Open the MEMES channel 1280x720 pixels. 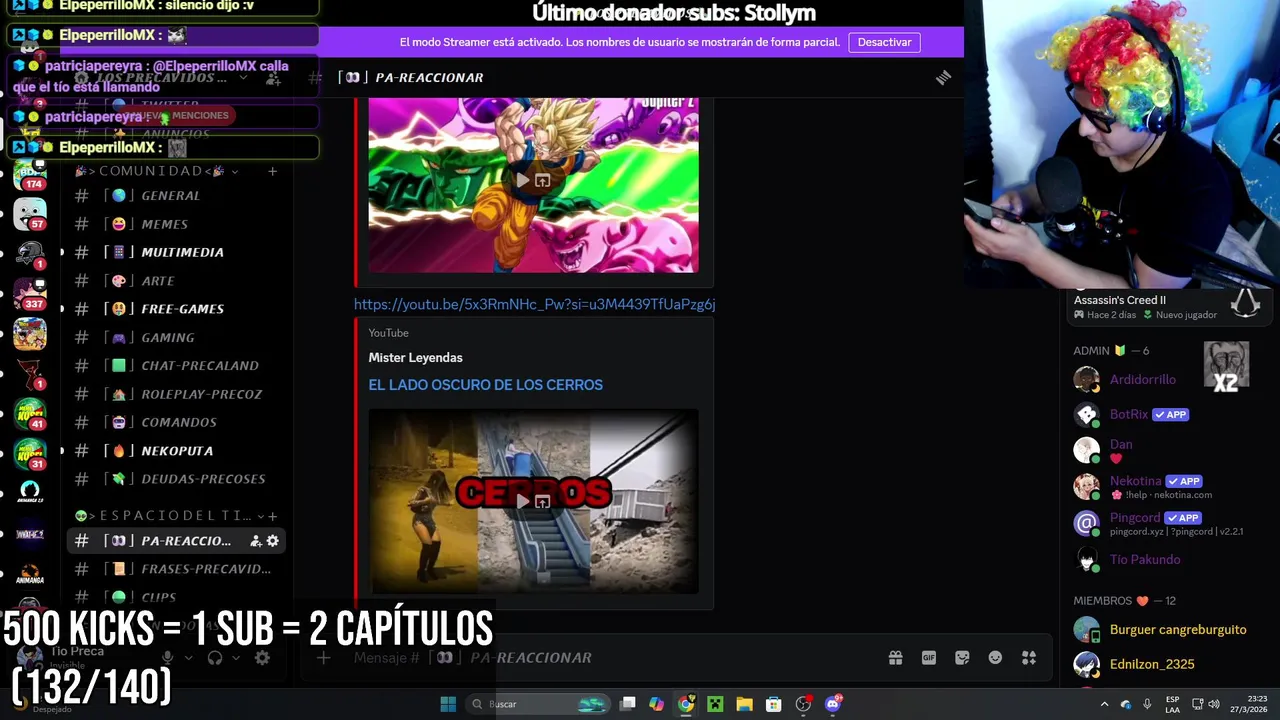point(177,224)
